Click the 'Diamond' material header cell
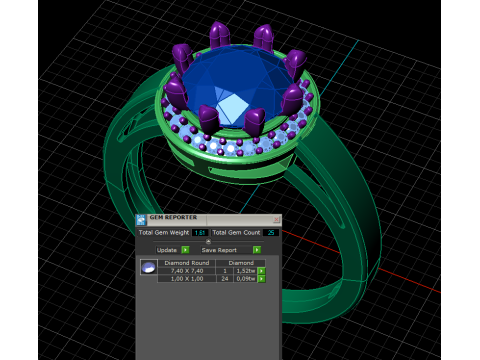This screenshot has width=480, height=360. 241,263
